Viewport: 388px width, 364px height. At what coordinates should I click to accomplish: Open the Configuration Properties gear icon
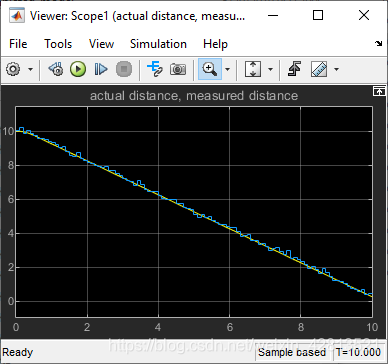(13, 69)
